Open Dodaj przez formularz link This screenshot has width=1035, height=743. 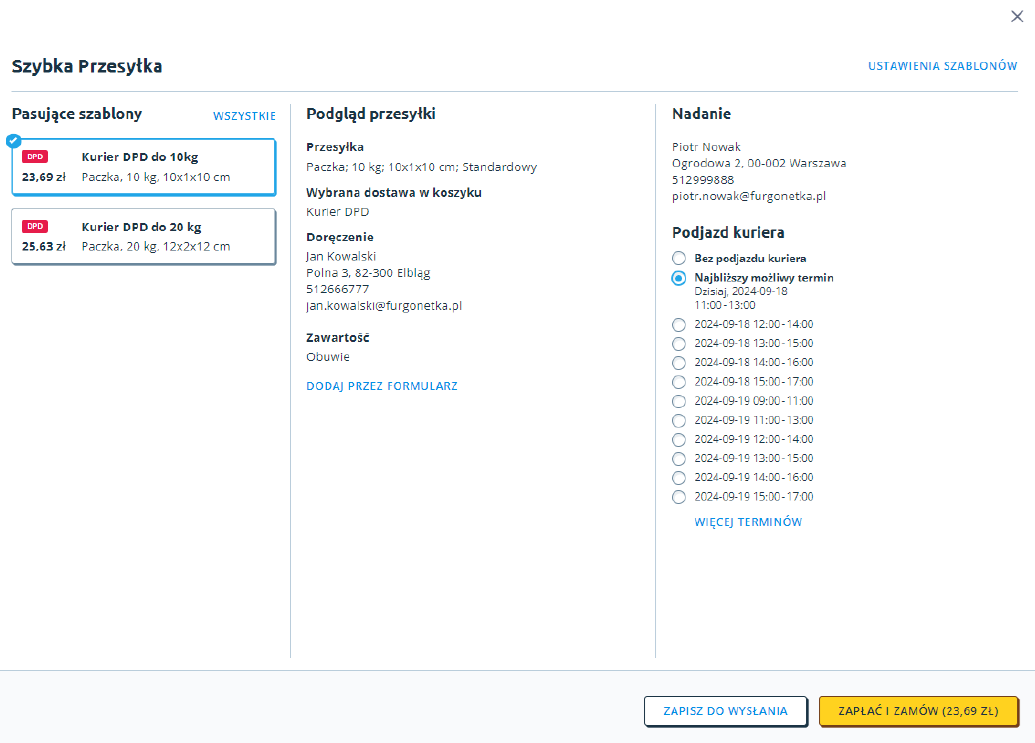(381, 386)
